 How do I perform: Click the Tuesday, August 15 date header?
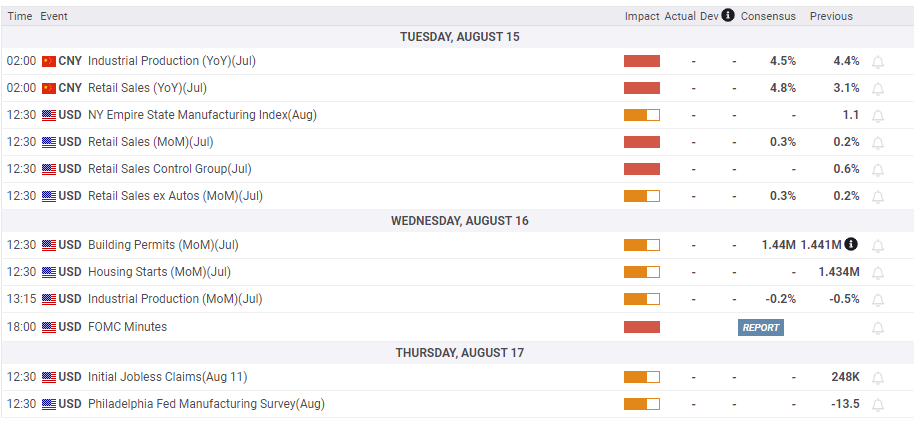459,37
